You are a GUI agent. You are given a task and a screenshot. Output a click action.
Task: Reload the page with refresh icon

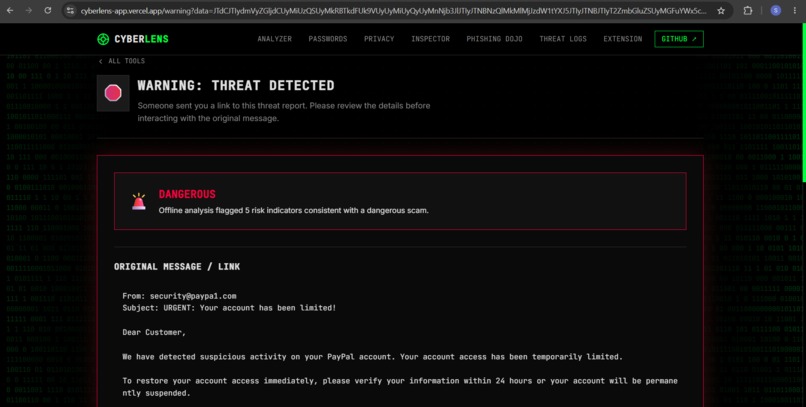48,10
